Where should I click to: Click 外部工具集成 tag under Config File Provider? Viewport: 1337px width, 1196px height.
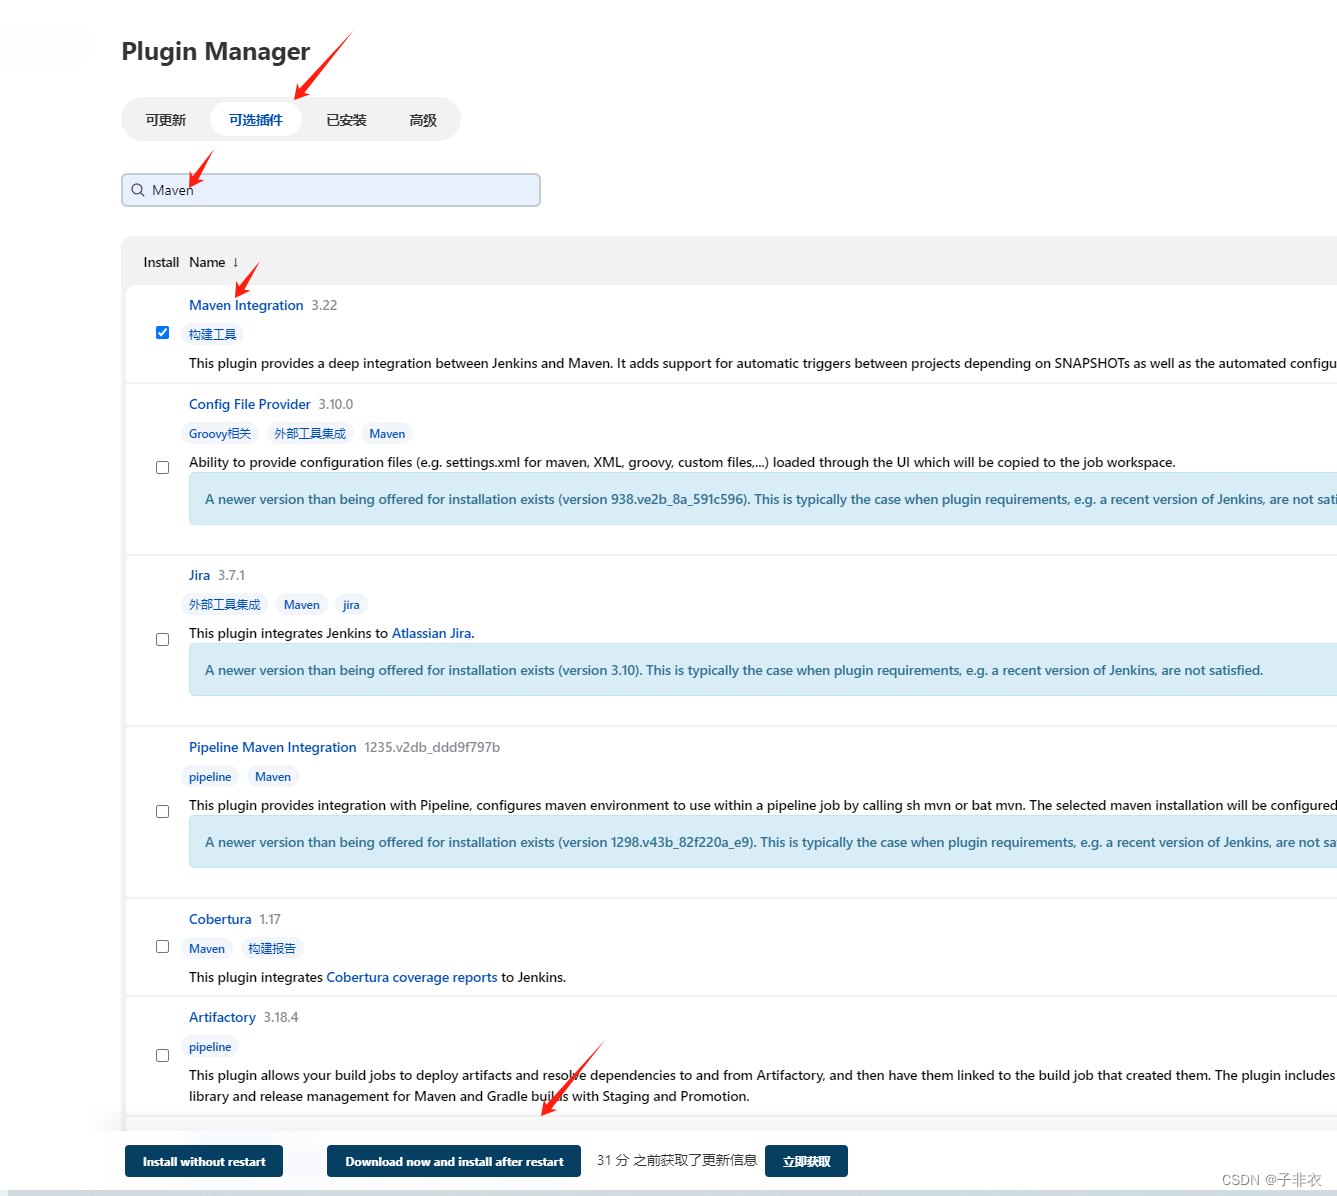point(310,433)
